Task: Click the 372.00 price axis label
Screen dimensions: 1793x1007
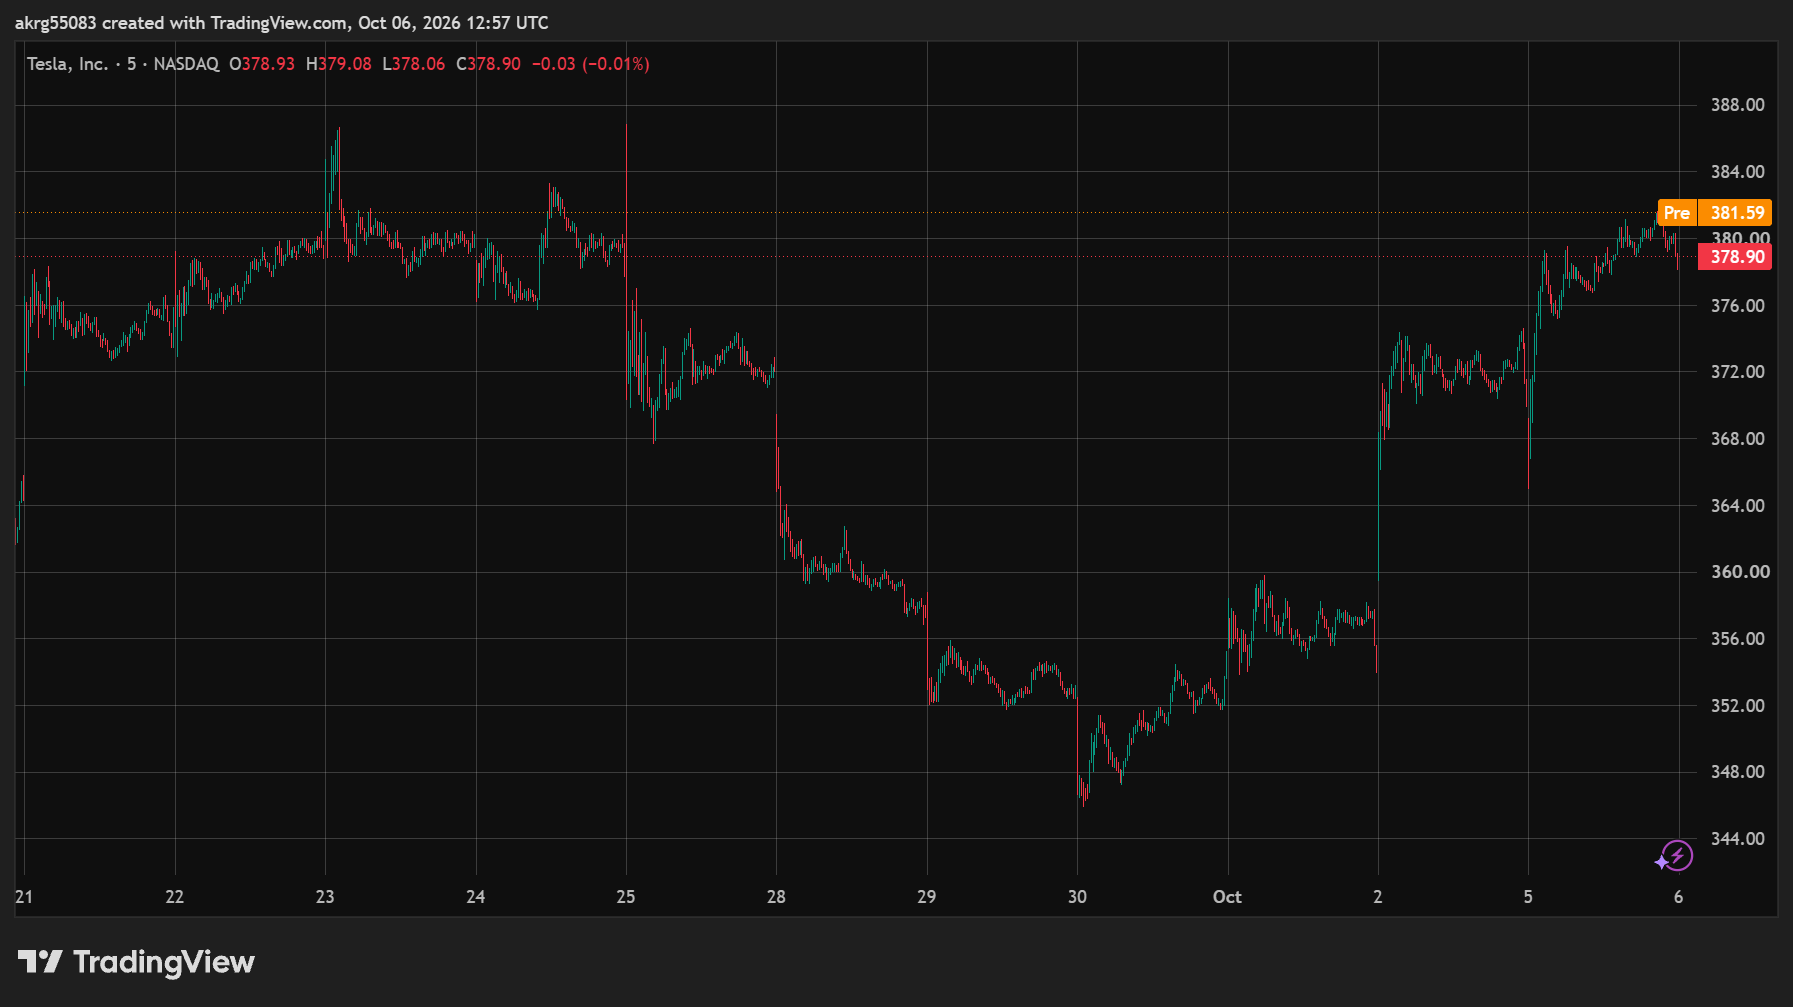Action: pyautogui.click(x=1737, y=372)
